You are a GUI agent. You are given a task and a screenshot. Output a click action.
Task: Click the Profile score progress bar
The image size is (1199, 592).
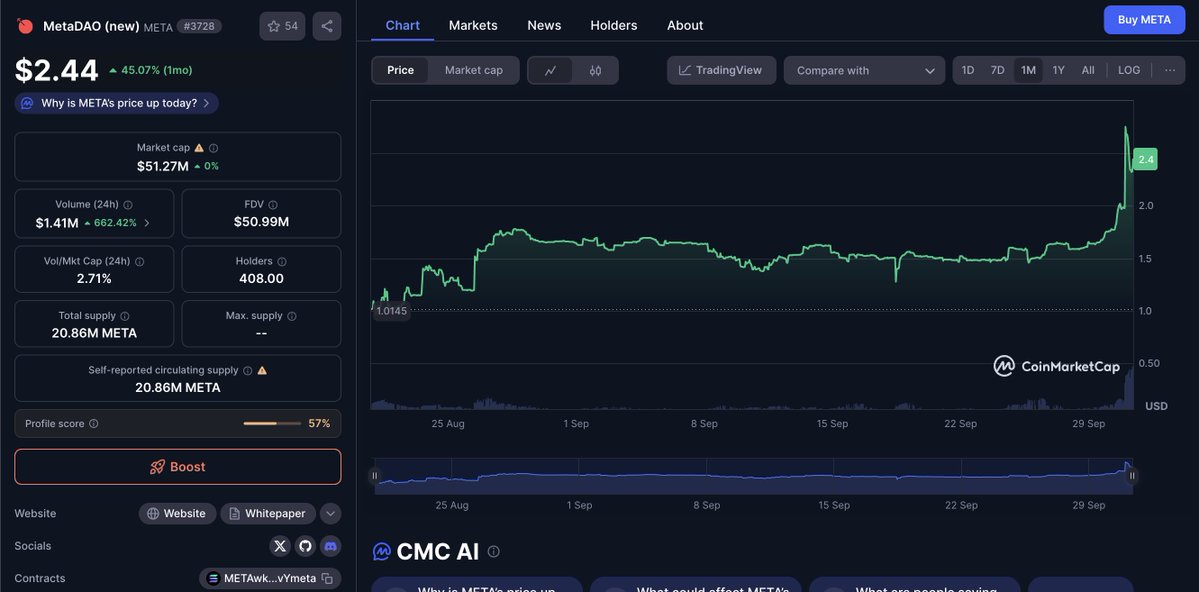coord(272,424)
